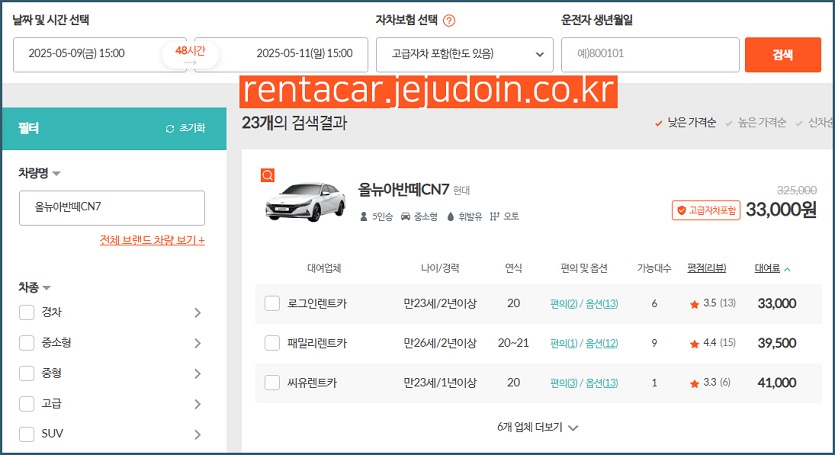Check the 패밀리렌트카 row checkbox
This screenshot has height=455, width=835.
[272, 343]
